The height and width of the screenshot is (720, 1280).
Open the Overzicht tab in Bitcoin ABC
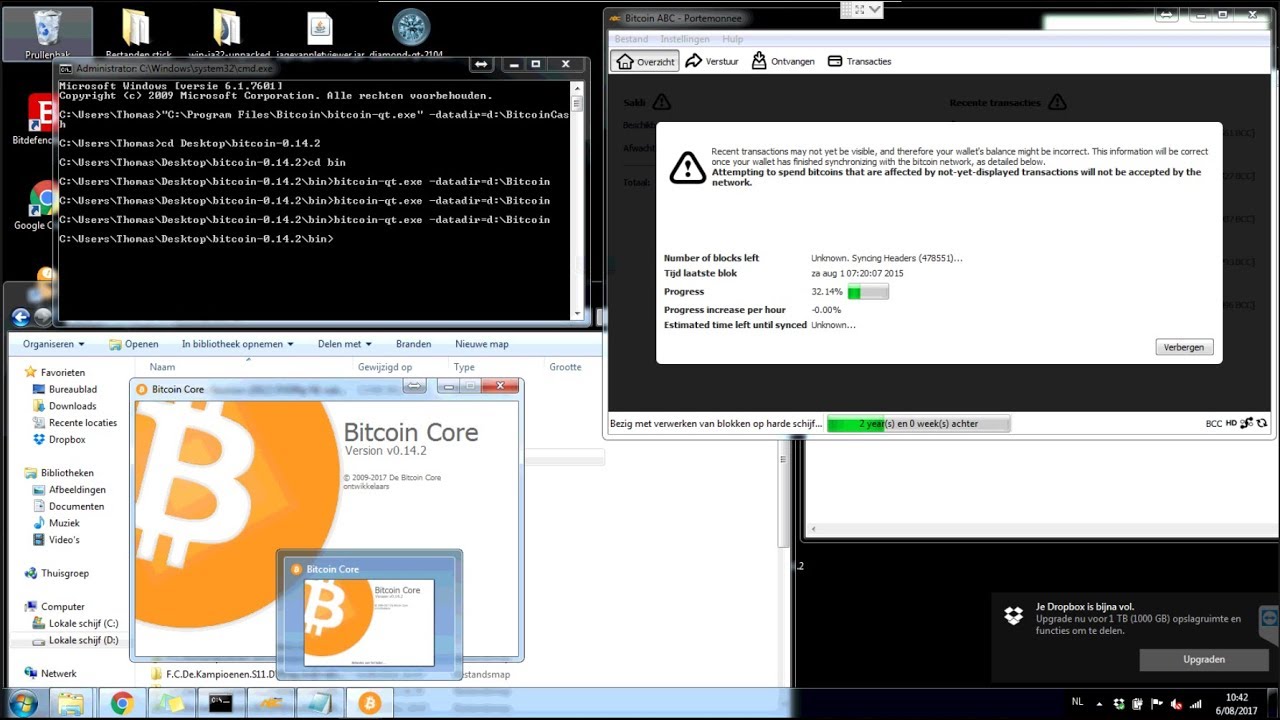[645, 61]
